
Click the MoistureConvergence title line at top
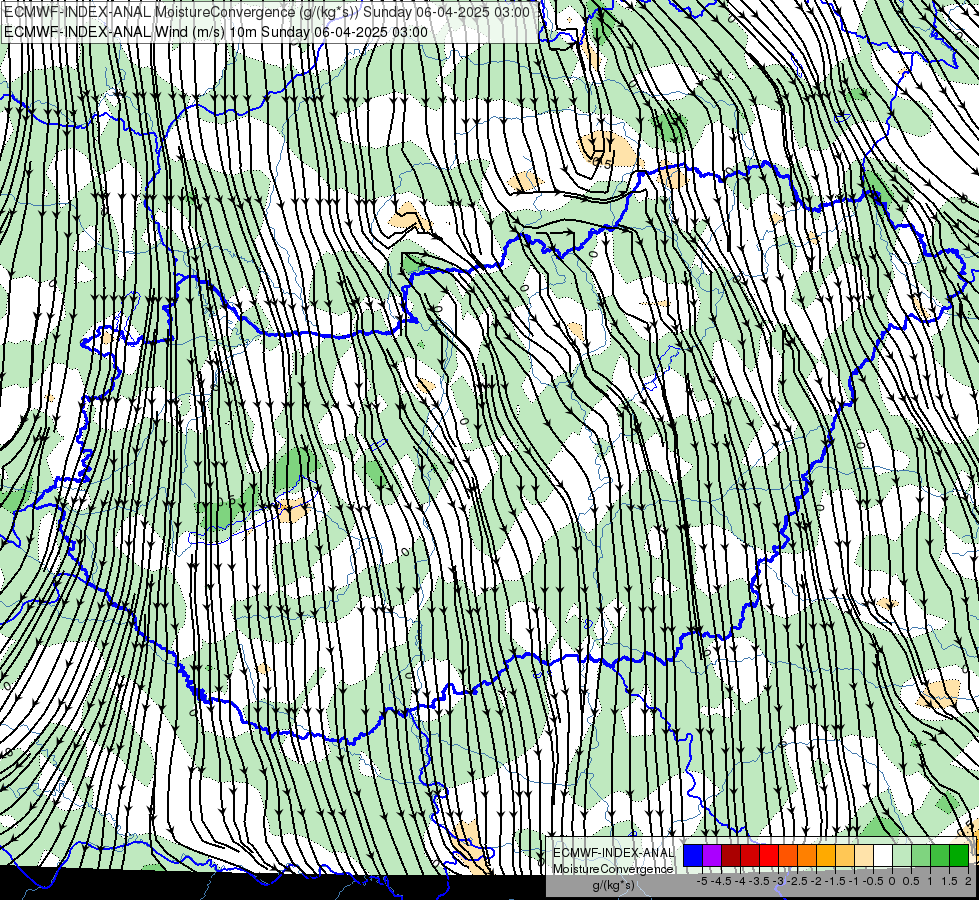coord(267,12)
